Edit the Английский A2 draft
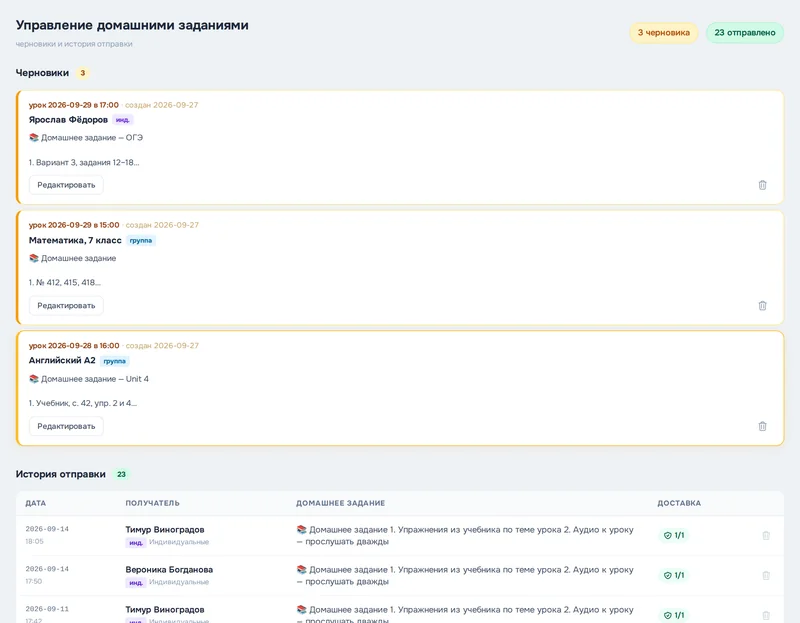The image size is (800, 623). tap(66, 426)
